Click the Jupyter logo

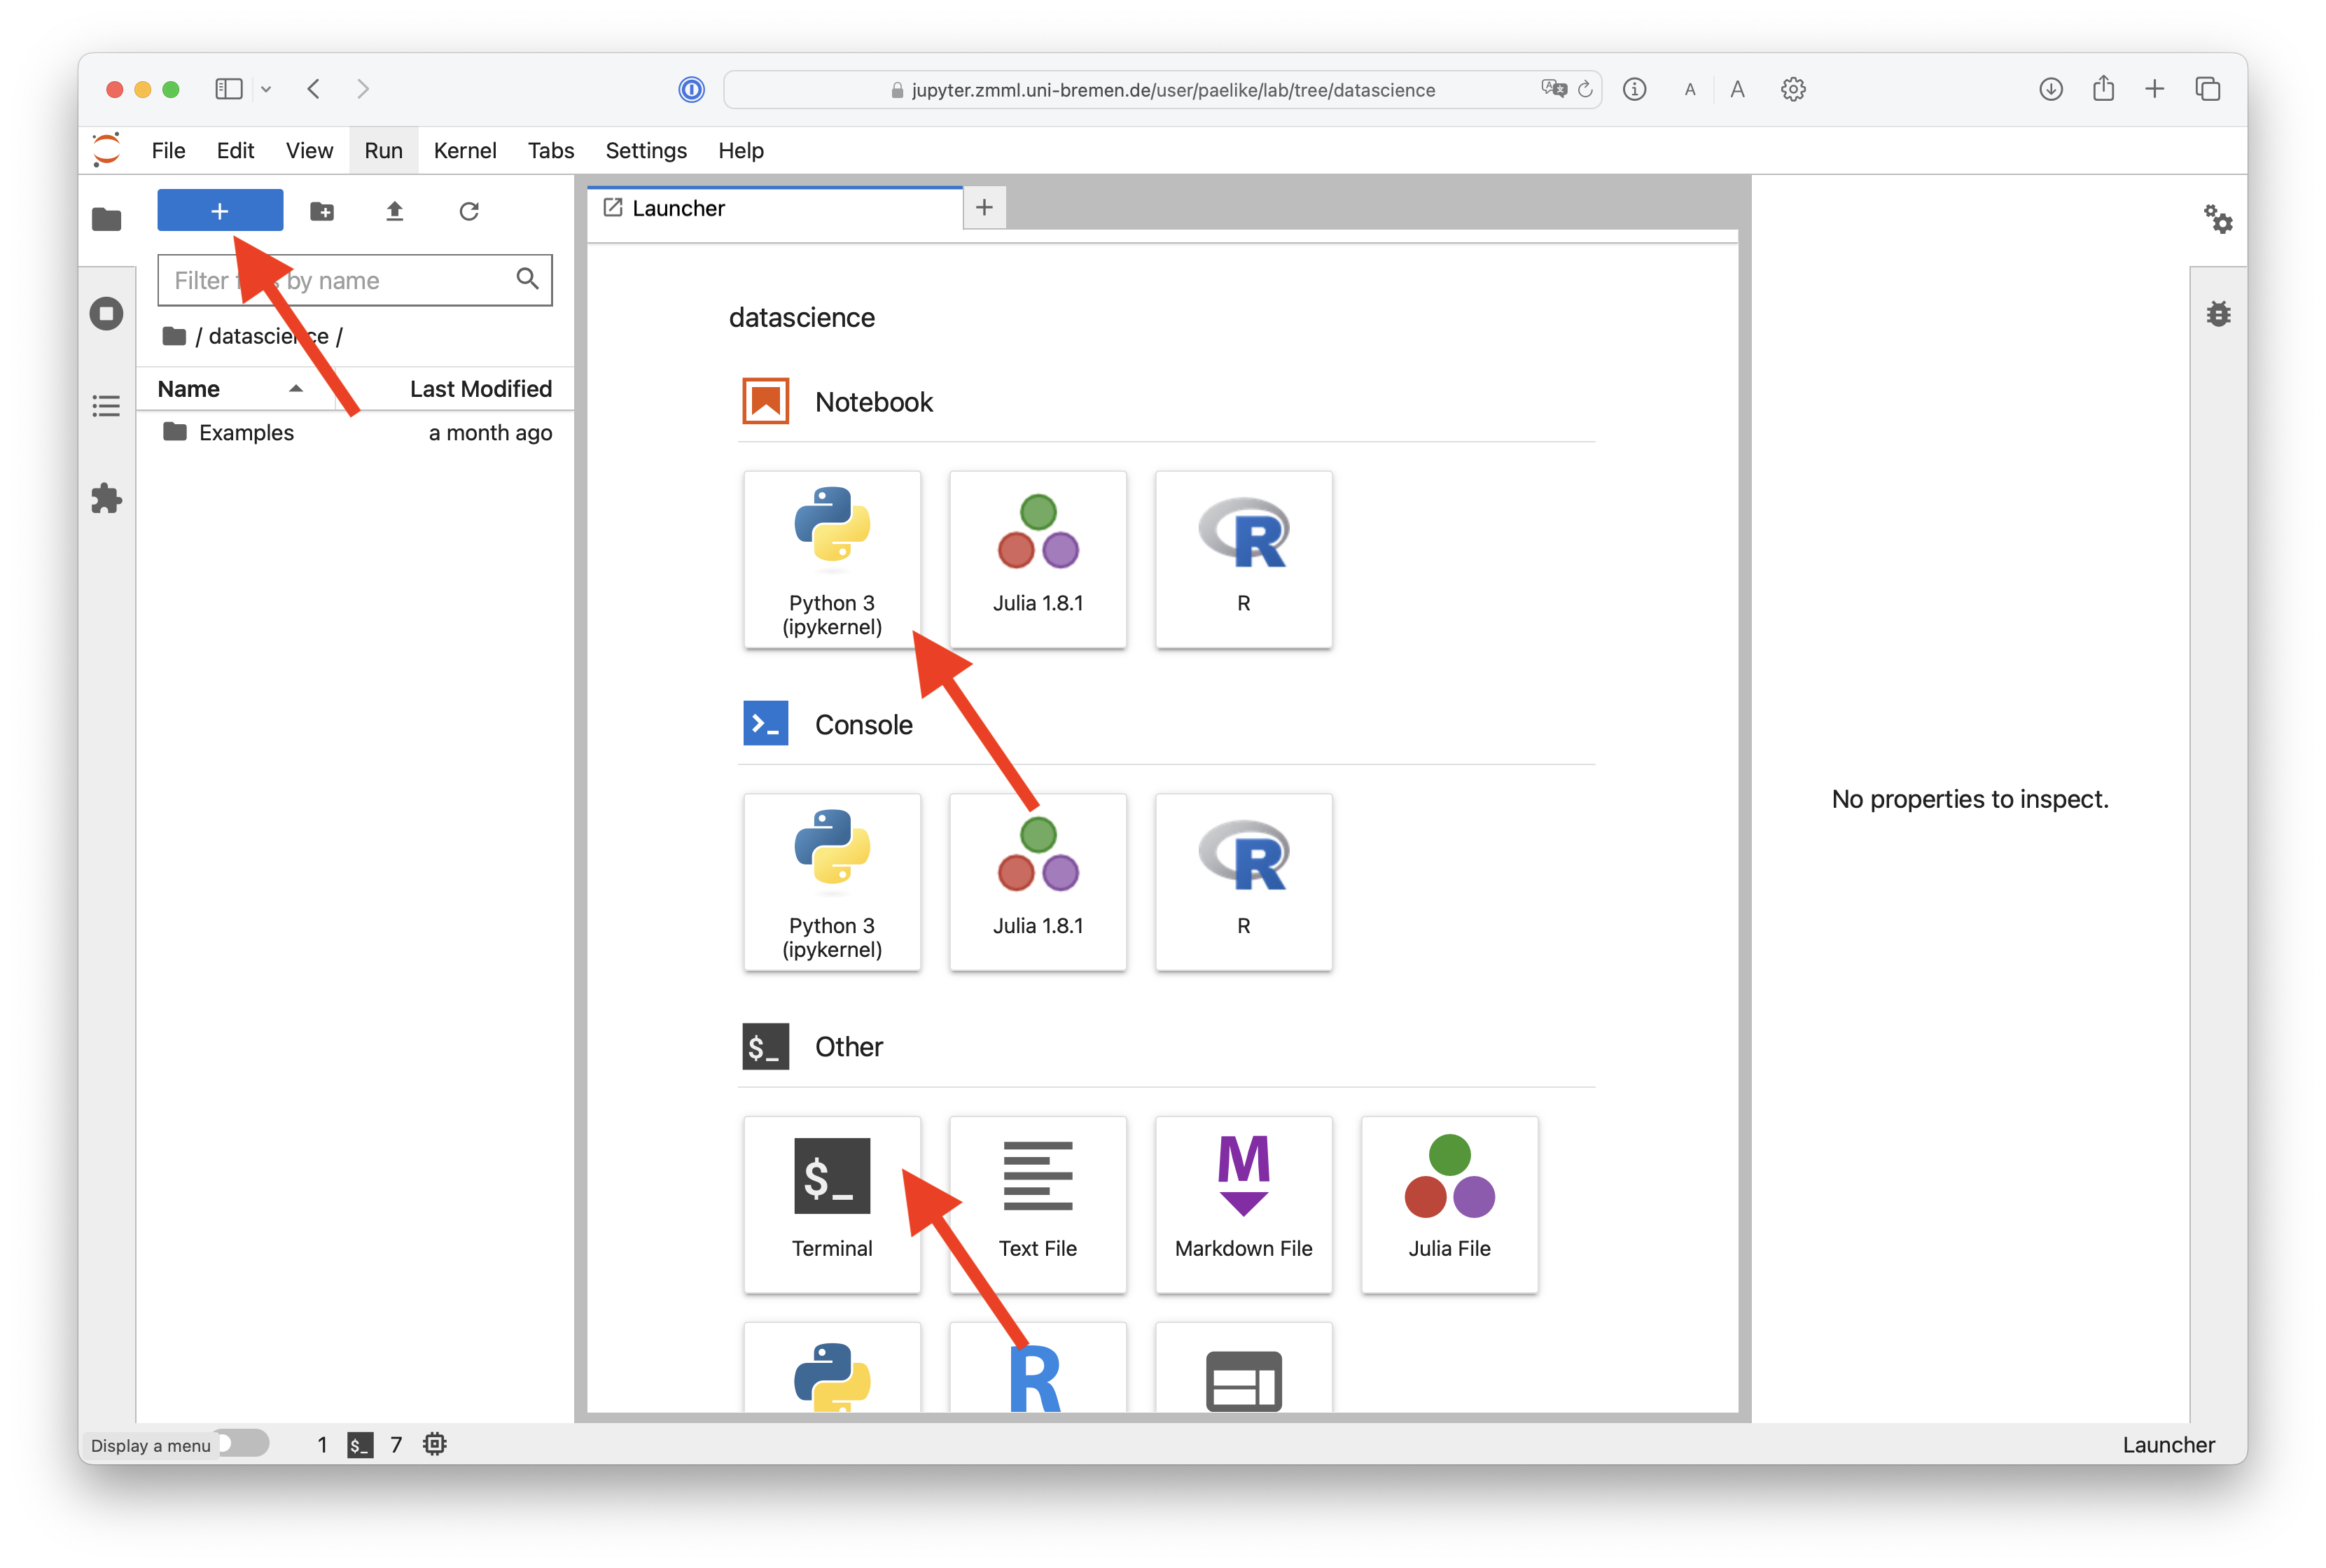[x=106, y=150]
